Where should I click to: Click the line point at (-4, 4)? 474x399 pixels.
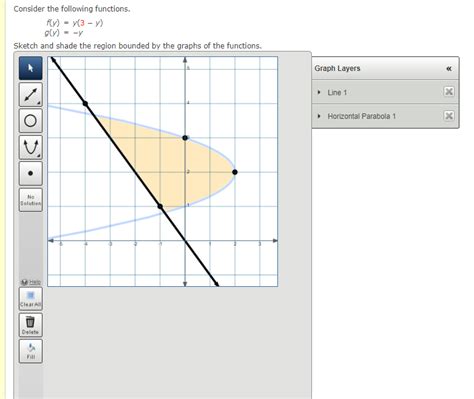(x=85, y=104)
